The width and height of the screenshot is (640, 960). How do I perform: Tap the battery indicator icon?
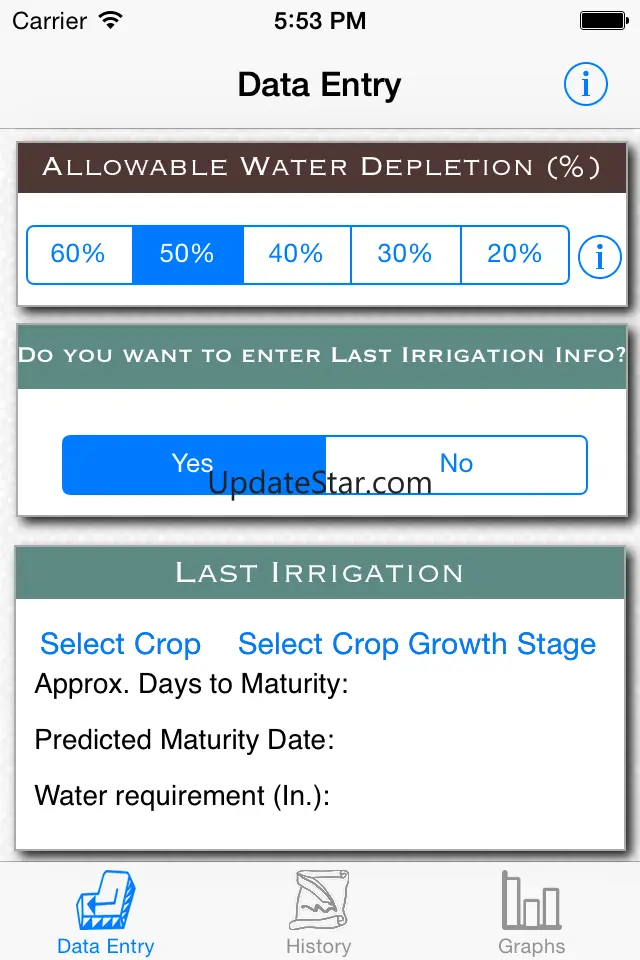pyautogui.click(x=603, y=19)
